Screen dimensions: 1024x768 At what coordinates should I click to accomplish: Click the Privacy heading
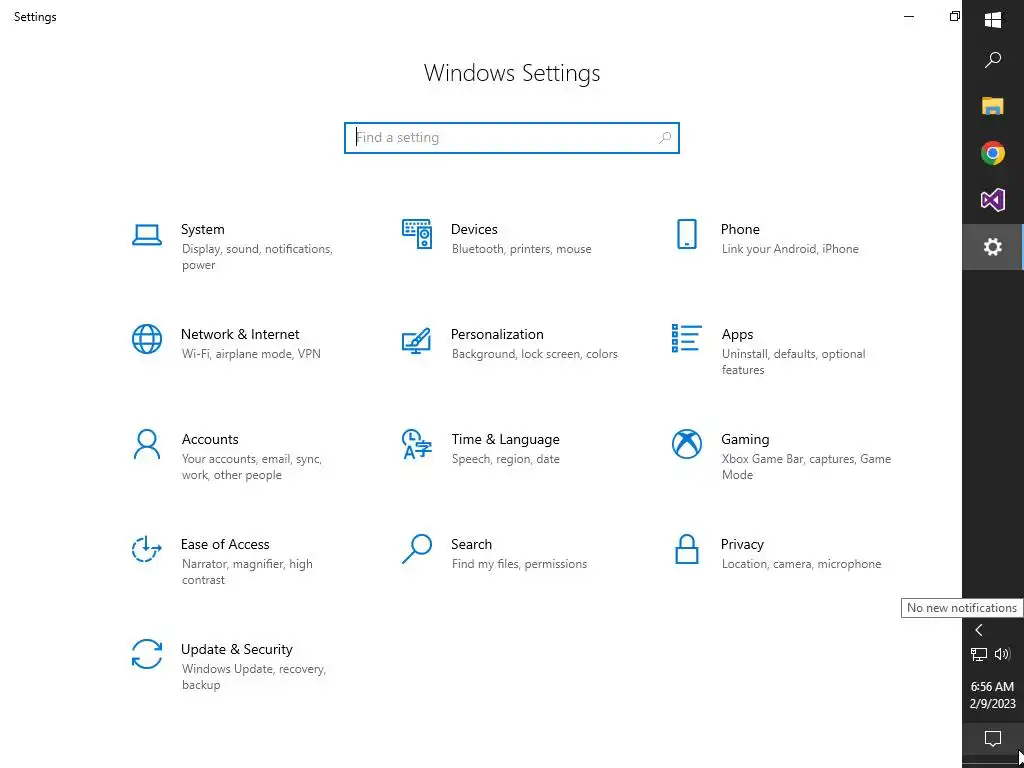pos(742,545)
